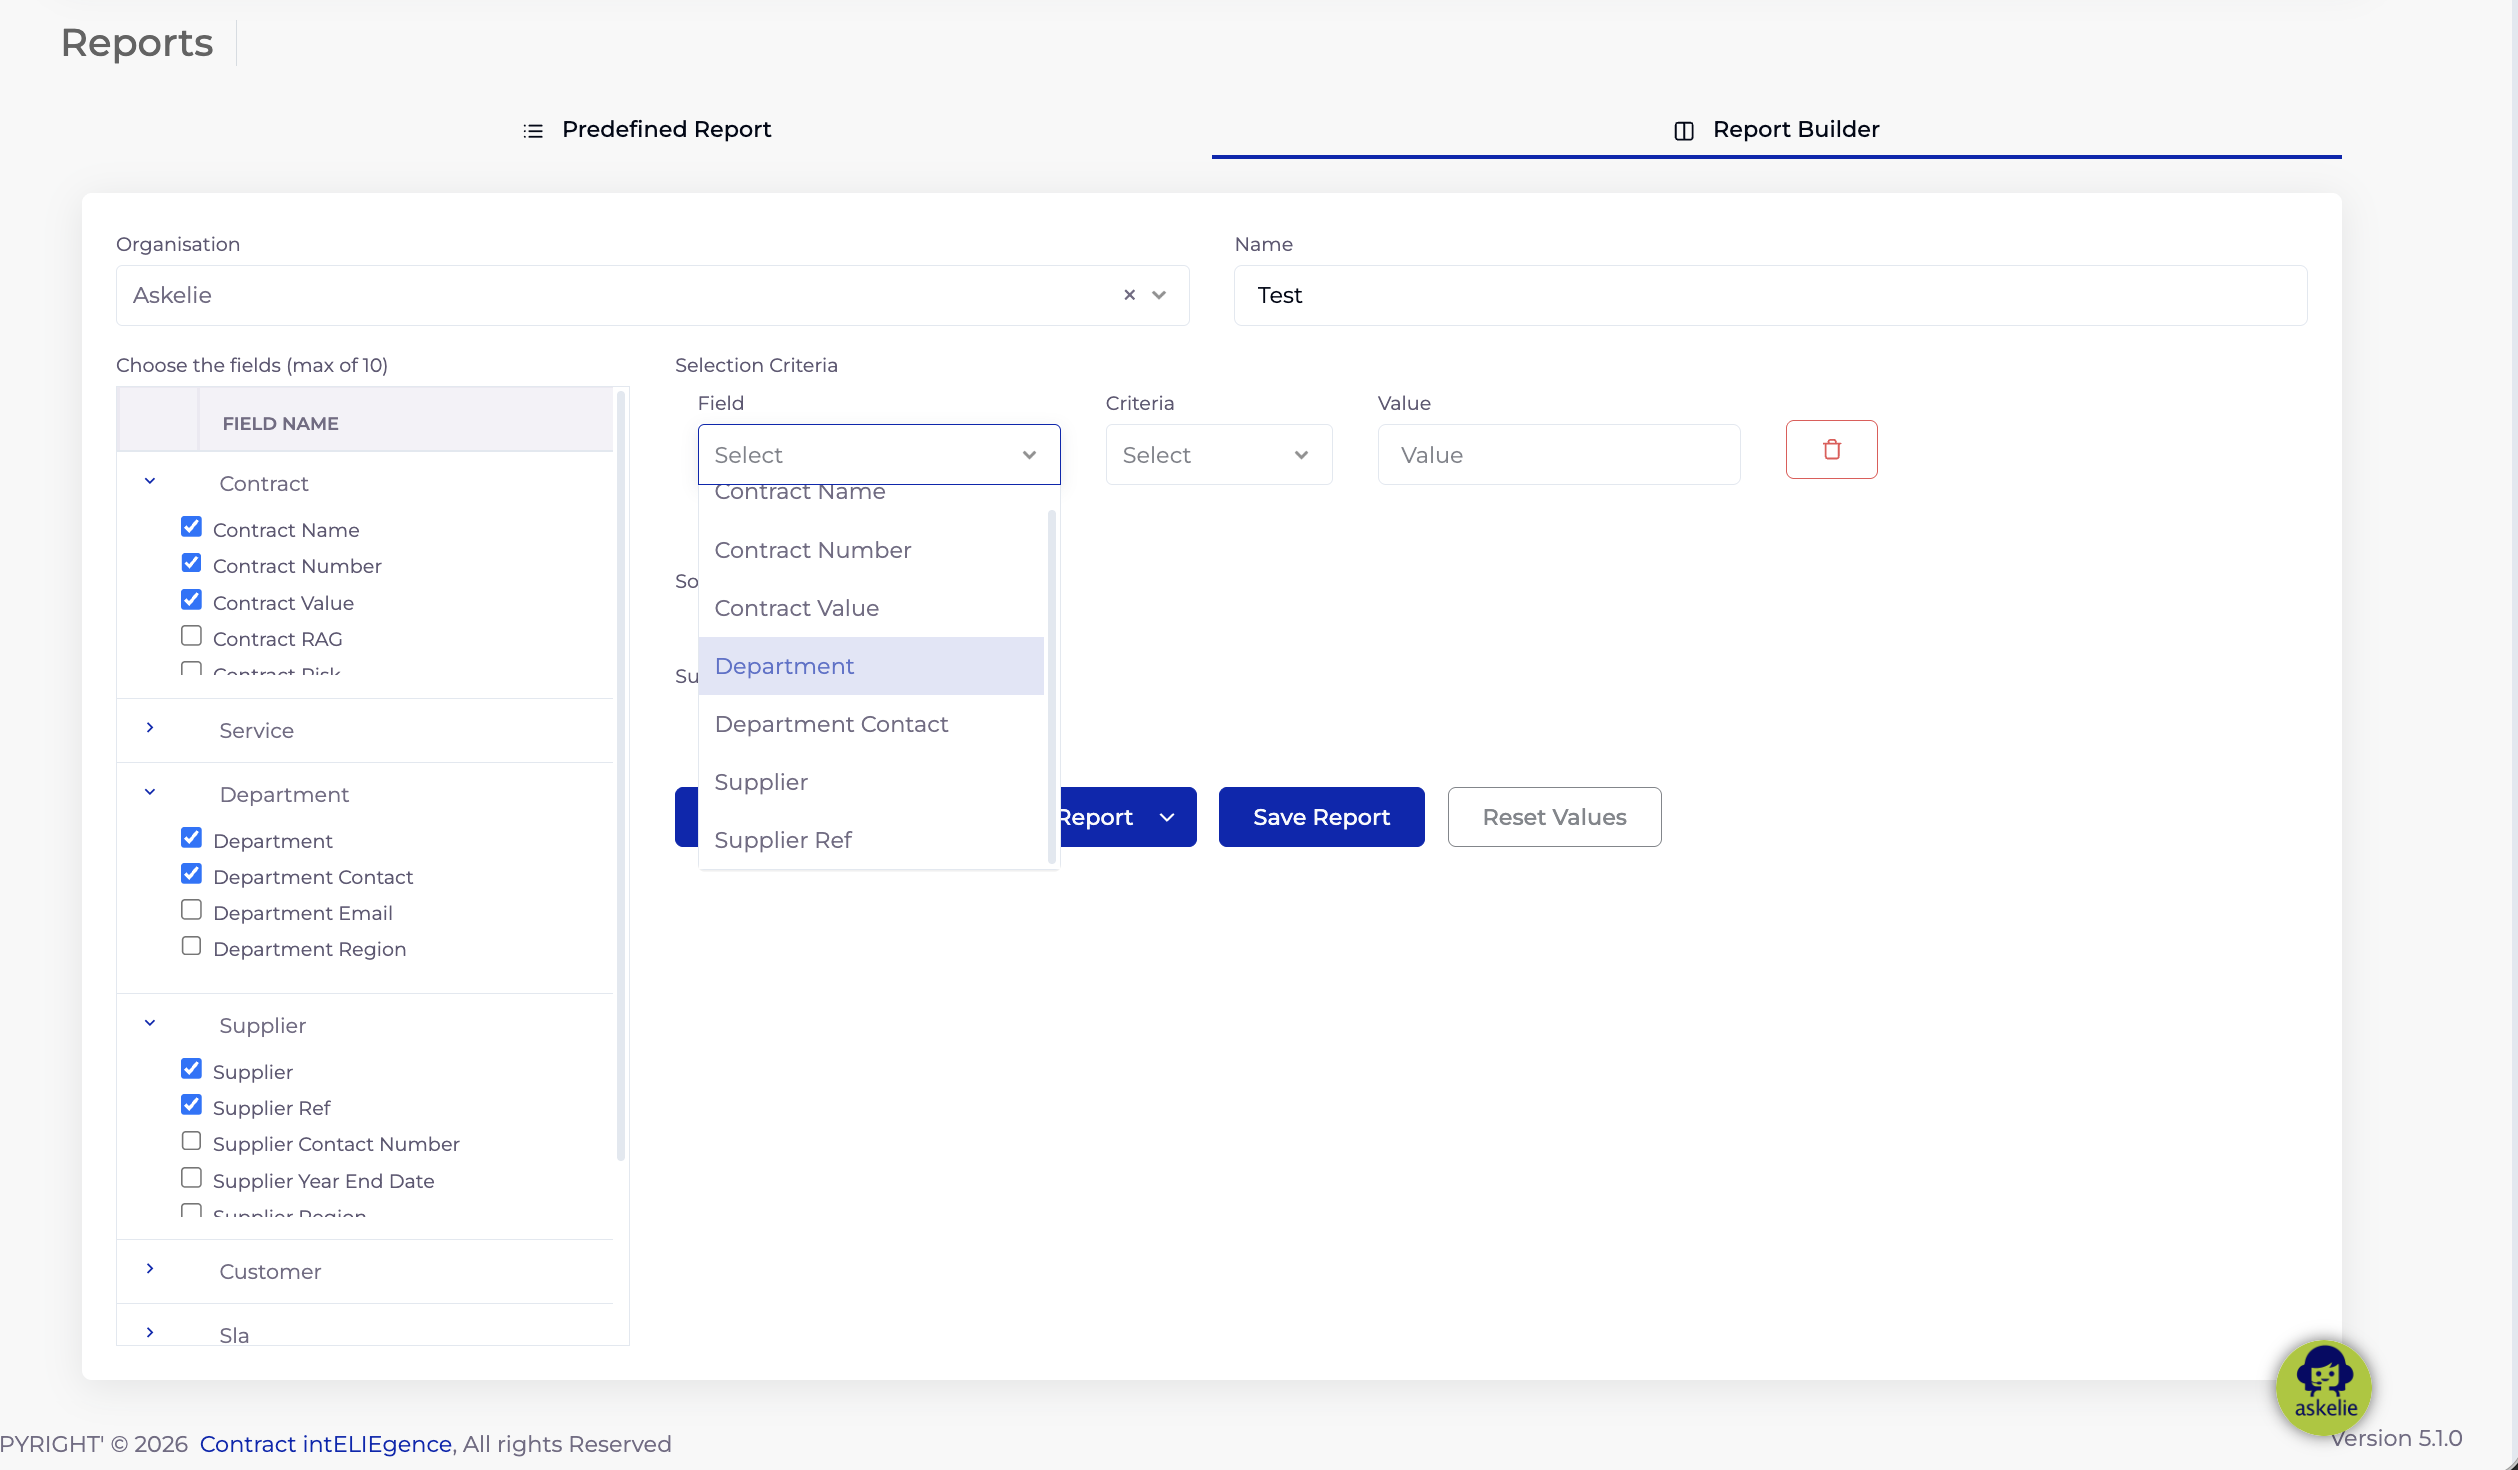Choose Supplier from field list
Viewport: 2518px width, 1470px height.
(x=871, y=782)
